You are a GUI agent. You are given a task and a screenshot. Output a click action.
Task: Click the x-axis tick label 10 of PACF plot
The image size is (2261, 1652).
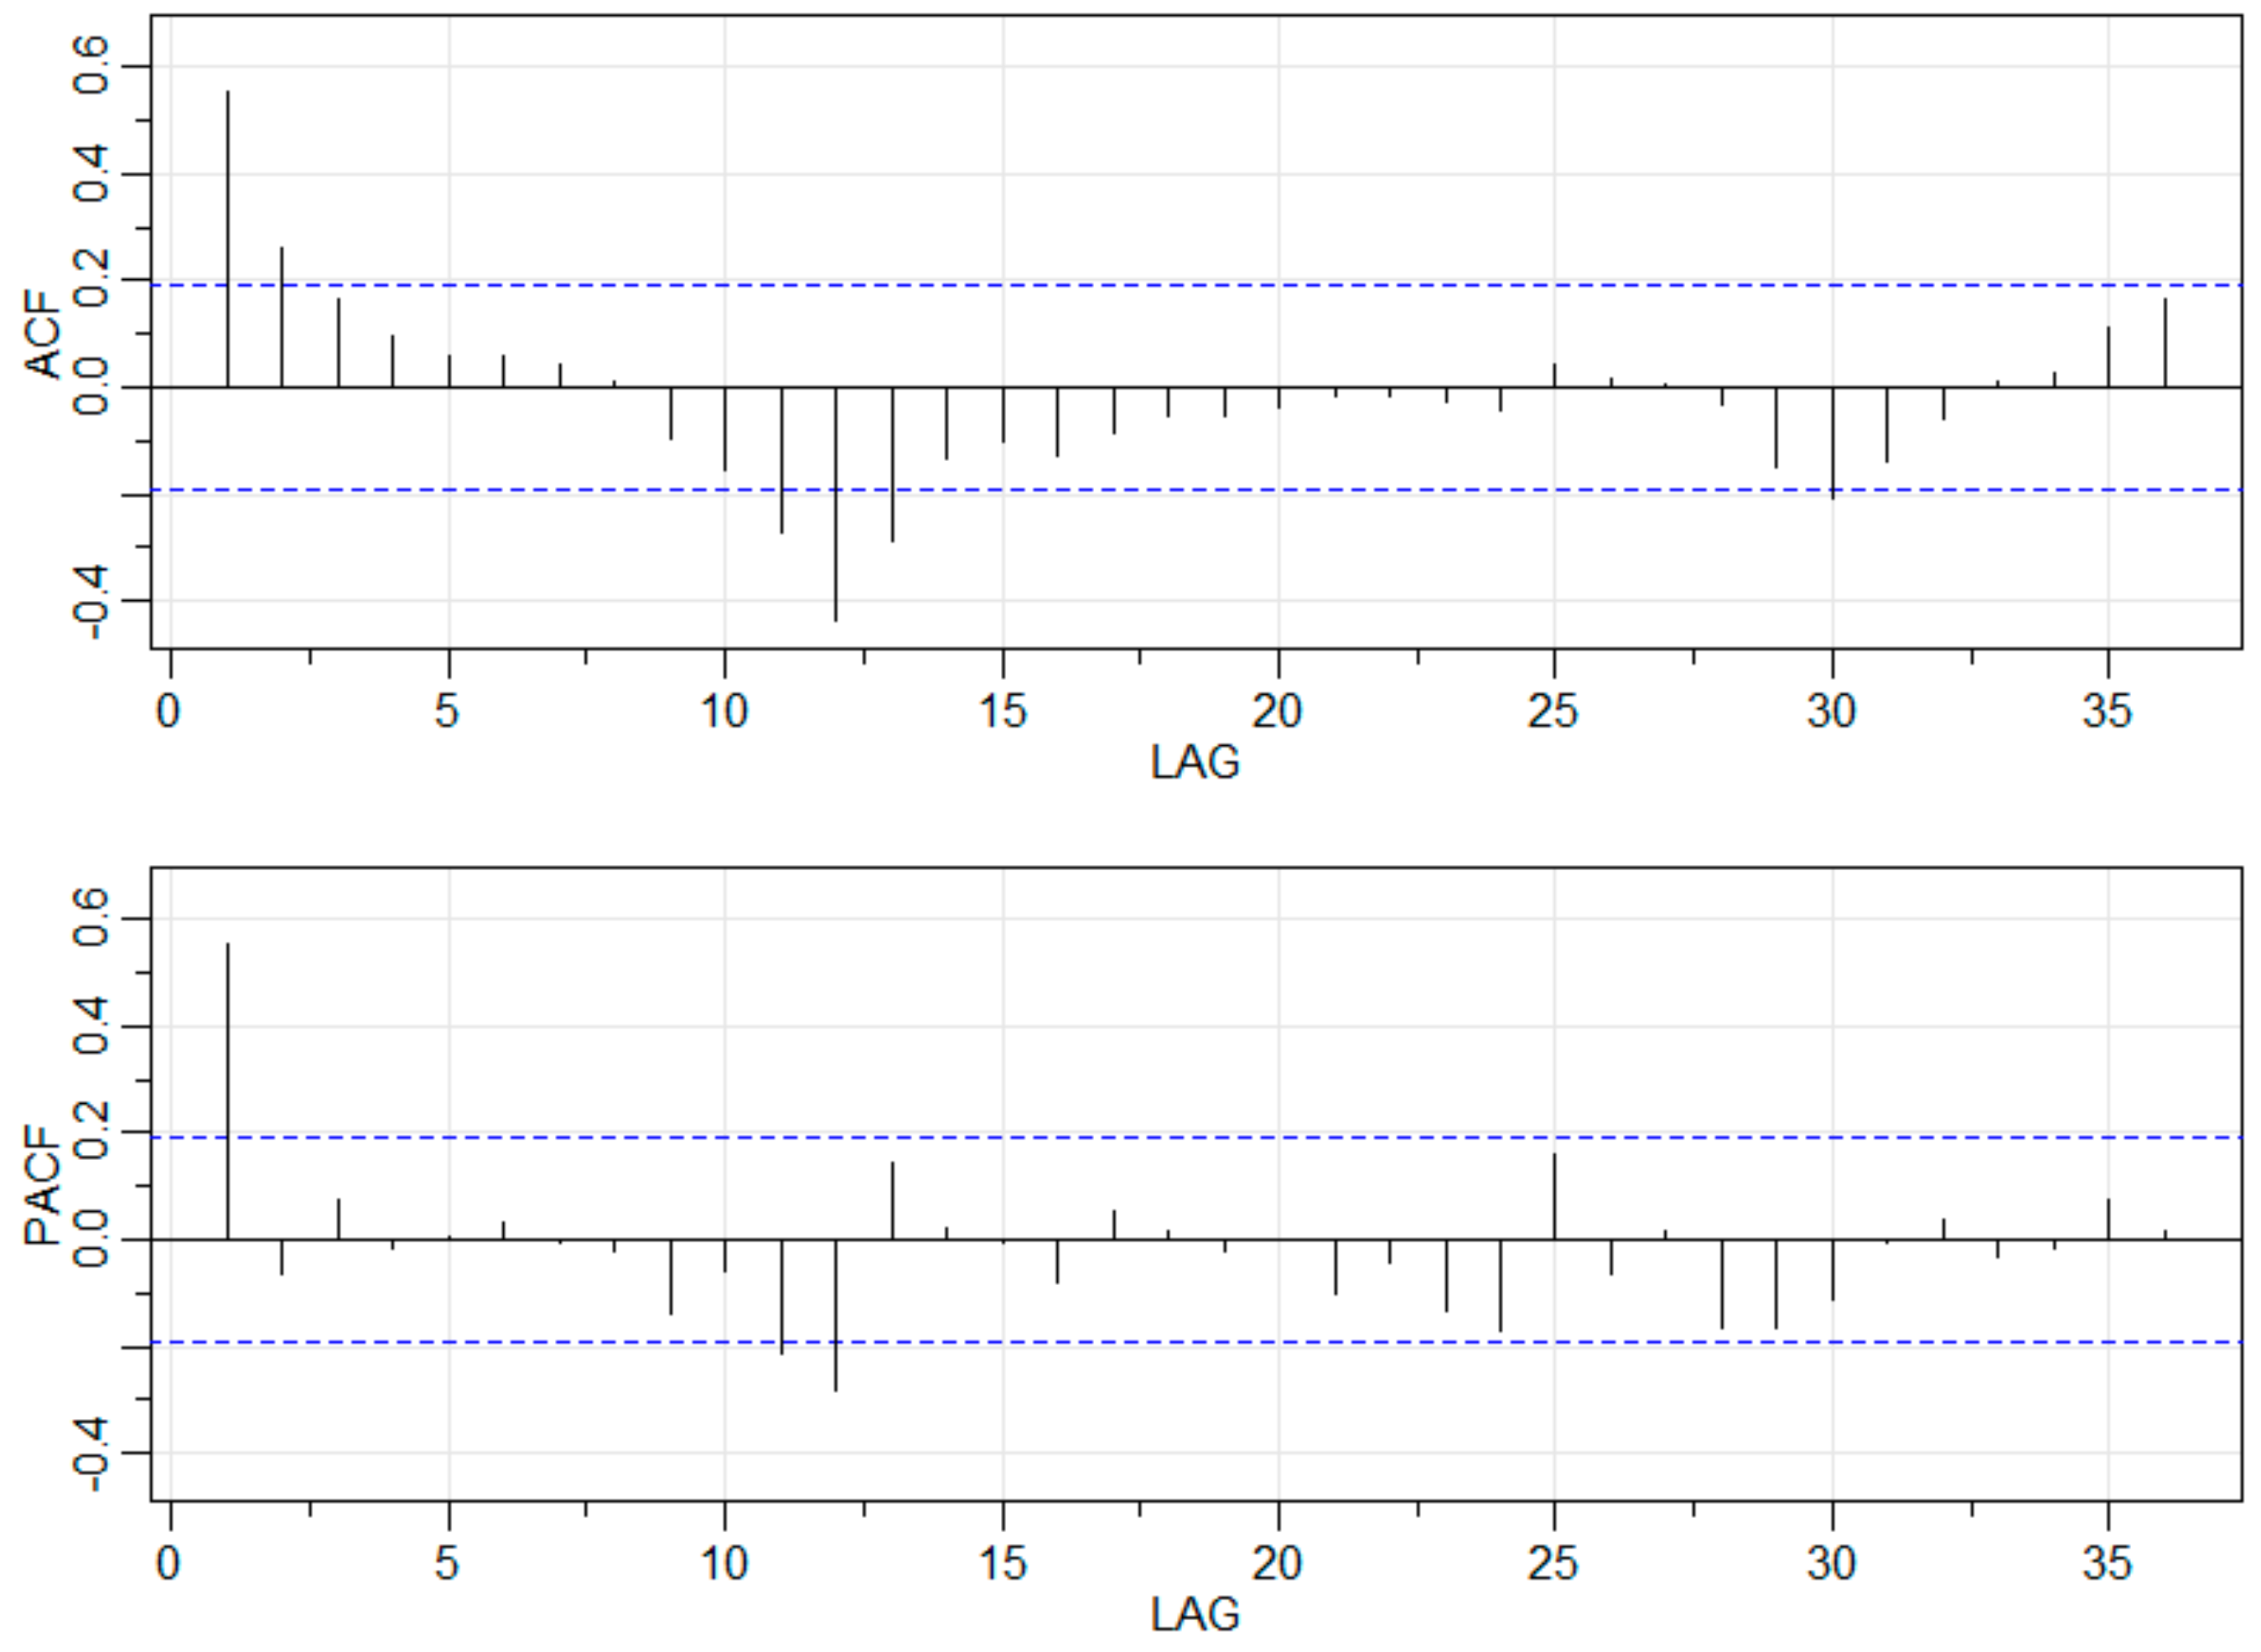724,1564
